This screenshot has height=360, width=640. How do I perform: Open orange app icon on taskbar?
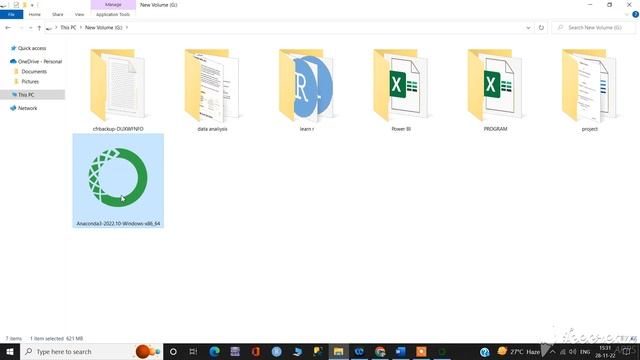click(421, 351)
